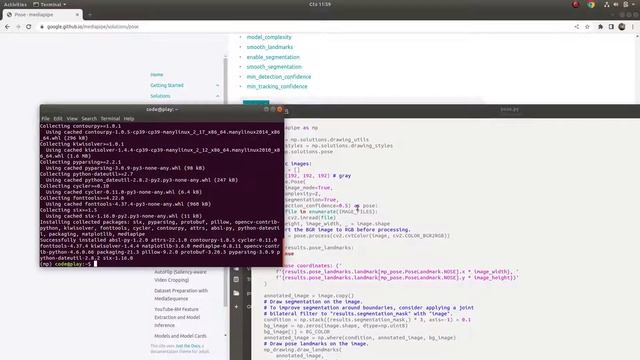Click the red tray indicator icon
This screenshot has height=360, width=640.
tap(576, 4)
